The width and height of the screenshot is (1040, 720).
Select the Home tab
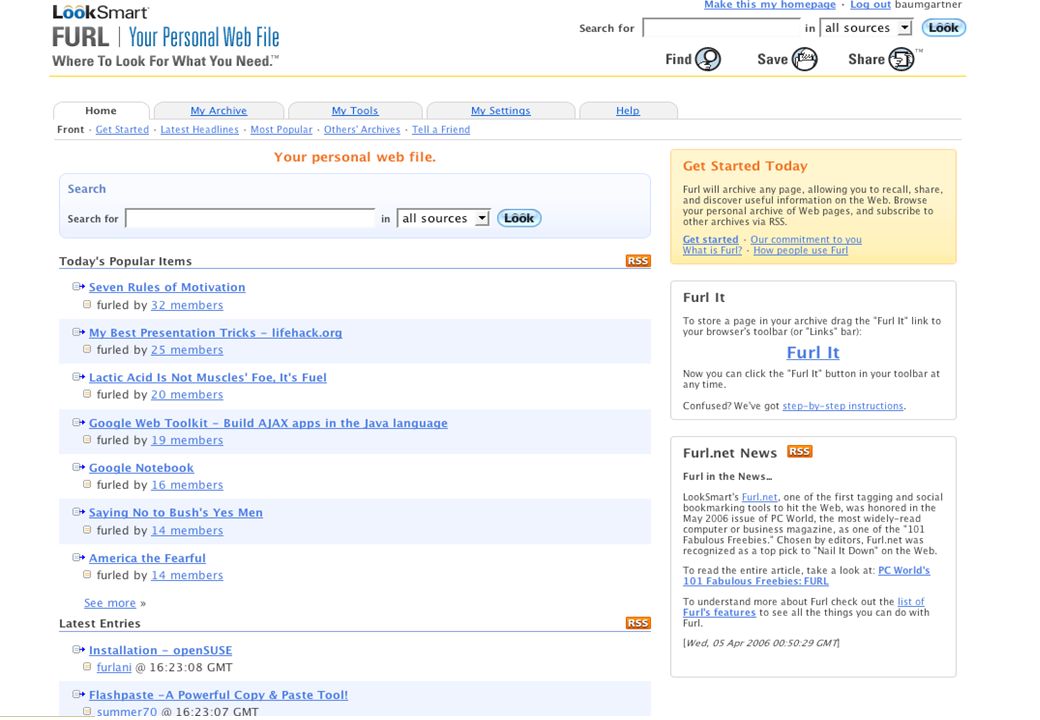(101, 111)
